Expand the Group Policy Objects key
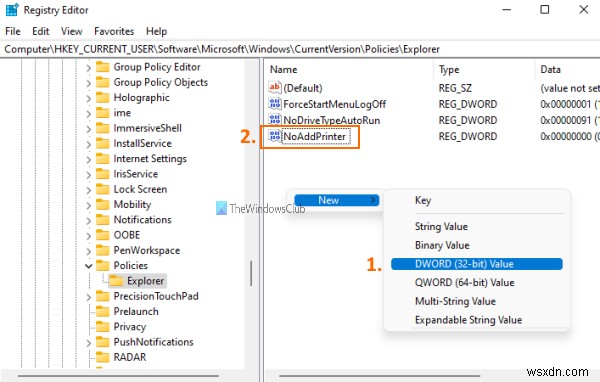Image resolution: width=600 pixels, height=382 pixels. click(88, 83)
